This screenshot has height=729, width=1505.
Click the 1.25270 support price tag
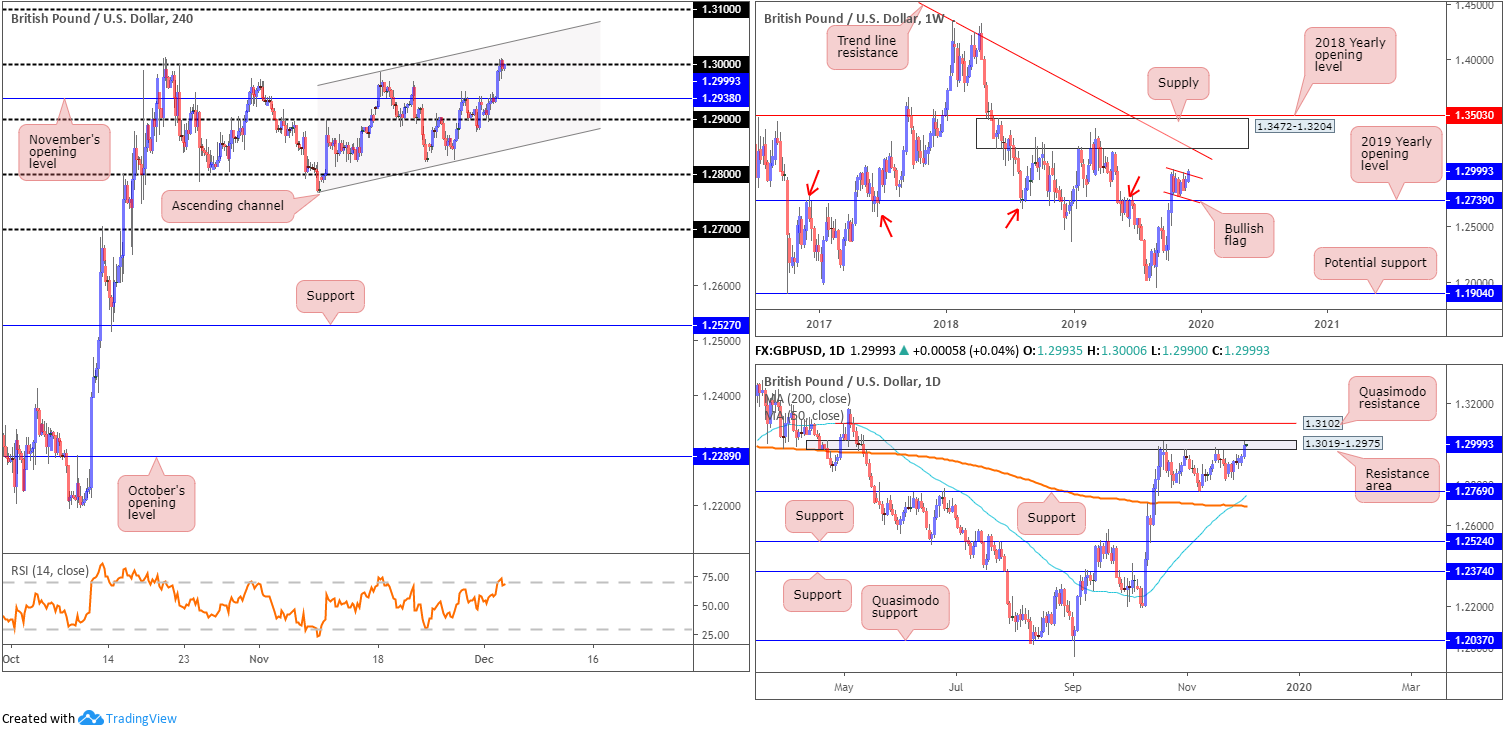[720, 325]
